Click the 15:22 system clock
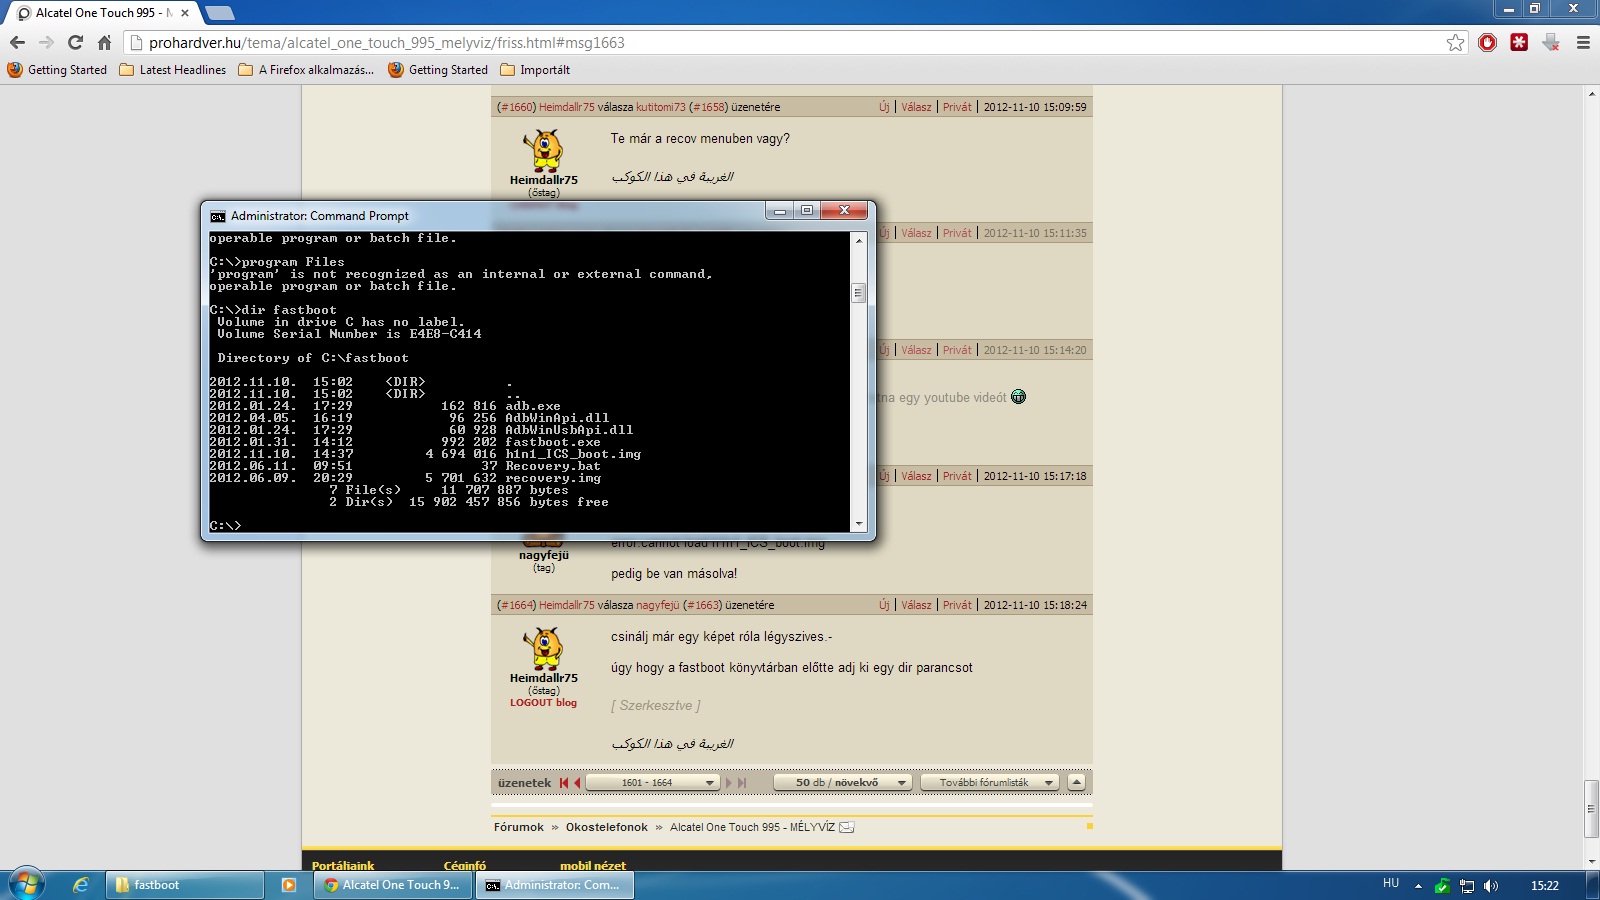Image resolution: width=1600 pixels, height=900 pixels. click(x=1545, y=886)
